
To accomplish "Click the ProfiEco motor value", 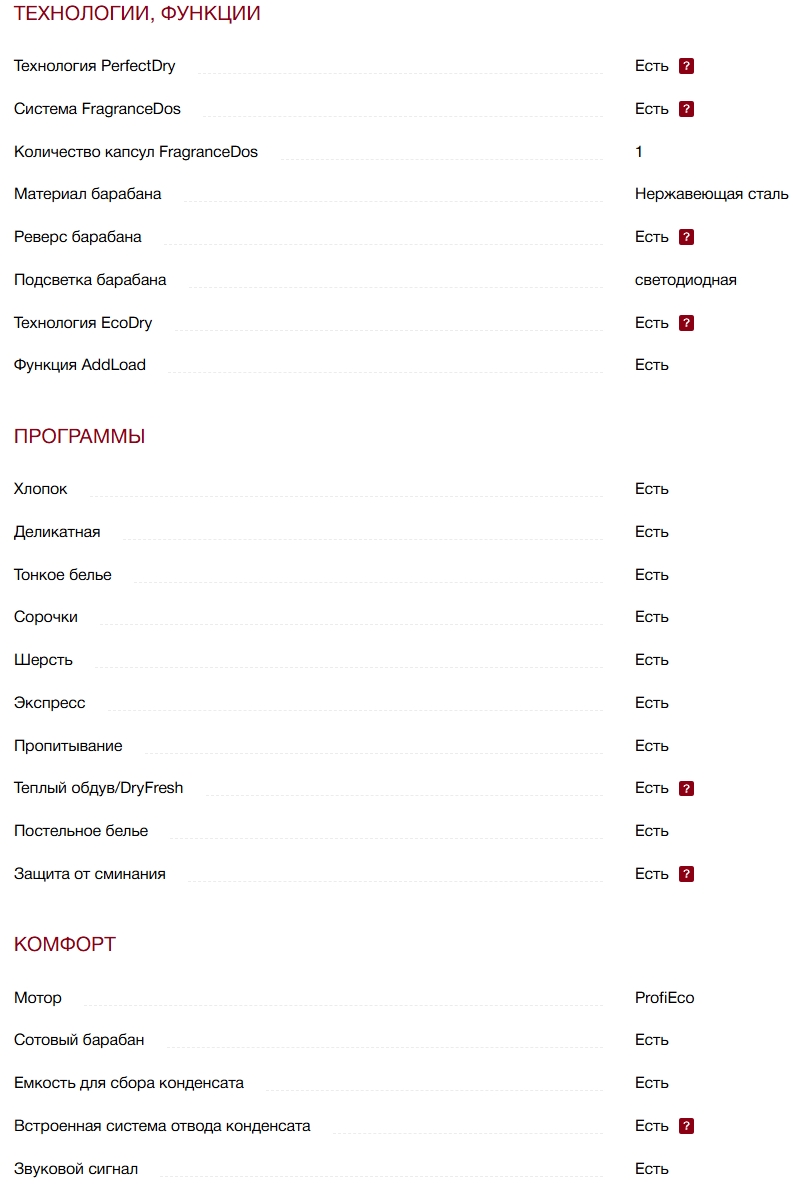I will [x=664, y=998].
